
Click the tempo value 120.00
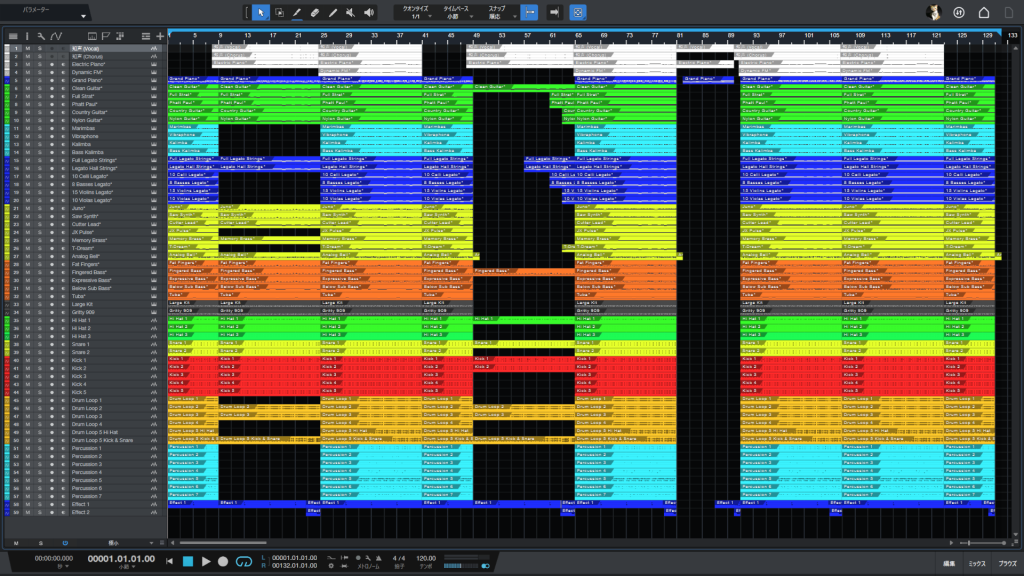click(427, 558)
